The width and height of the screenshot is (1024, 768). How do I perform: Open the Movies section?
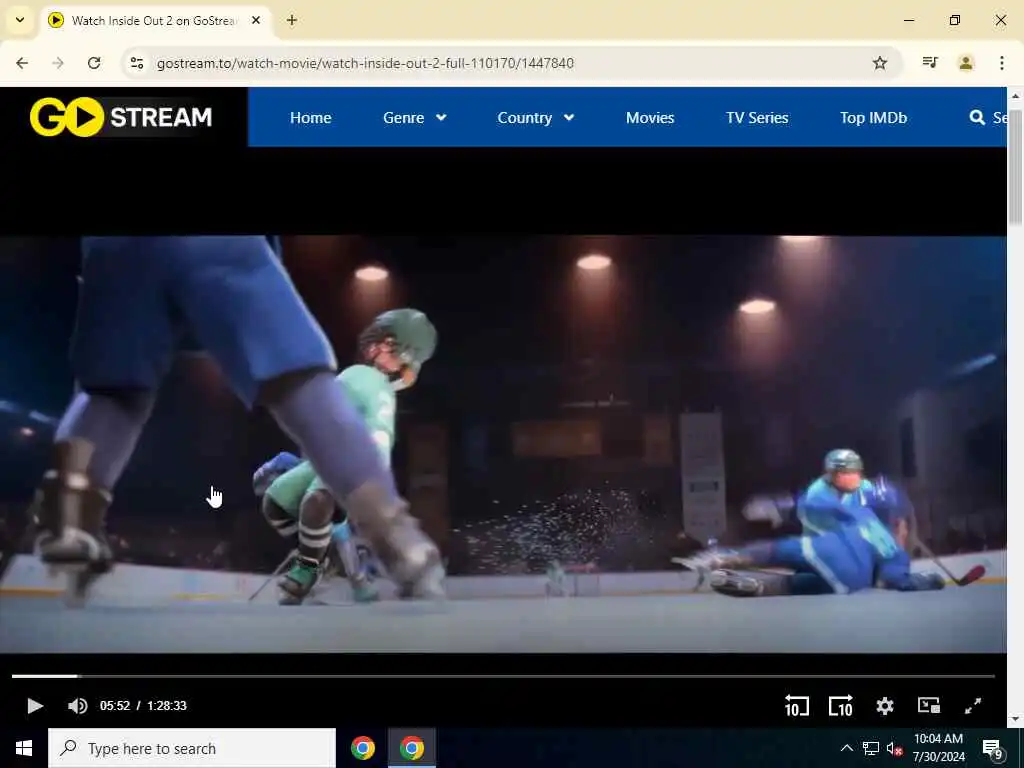[x=650, y=118]
